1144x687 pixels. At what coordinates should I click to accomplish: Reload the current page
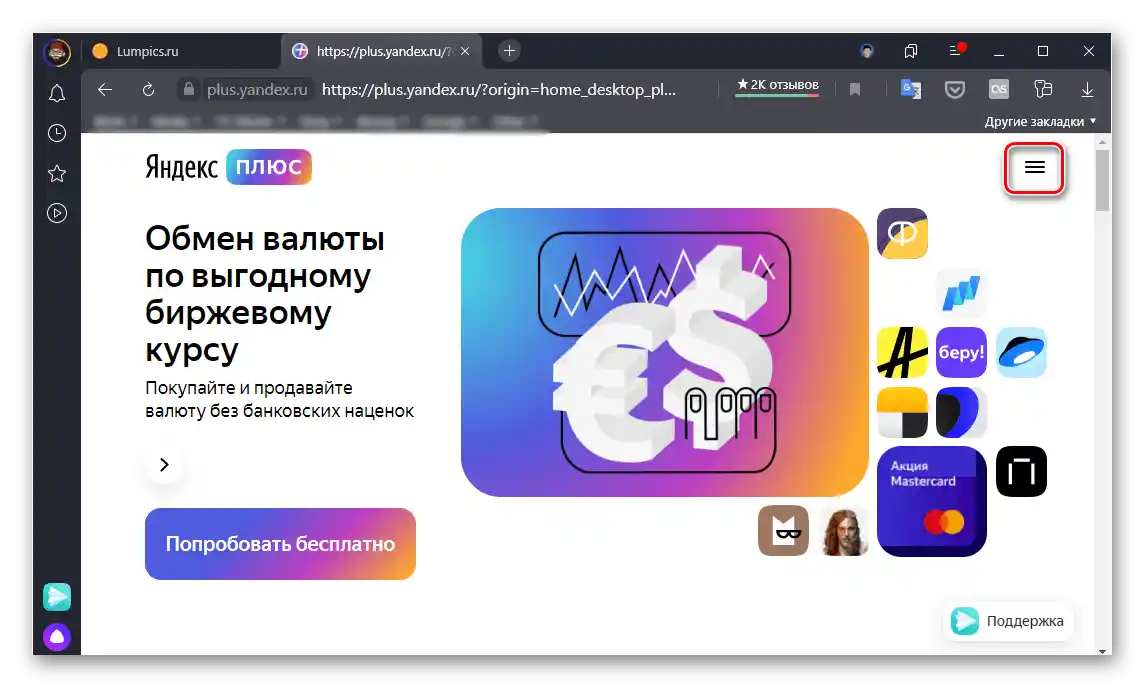point(148,90)
